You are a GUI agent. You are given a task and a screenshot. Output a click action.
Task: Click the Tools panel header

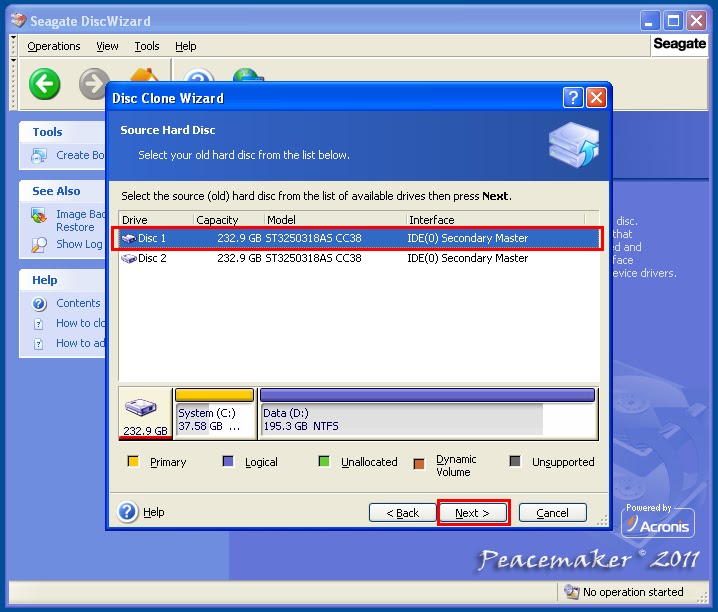(x=63, y=132)
